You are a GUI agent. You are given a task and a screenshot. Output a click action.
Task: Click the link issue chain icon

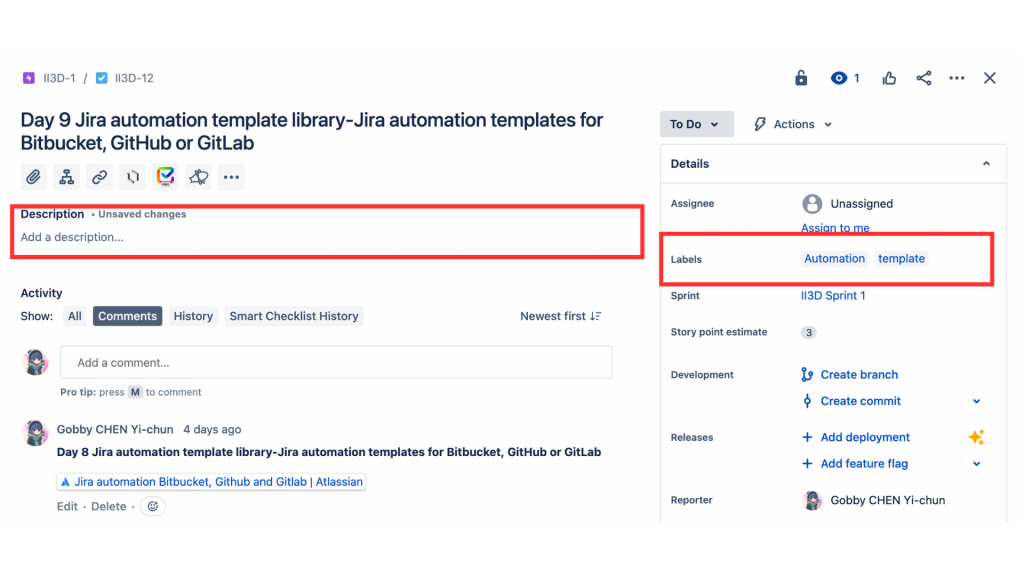[x=99, y=177]
